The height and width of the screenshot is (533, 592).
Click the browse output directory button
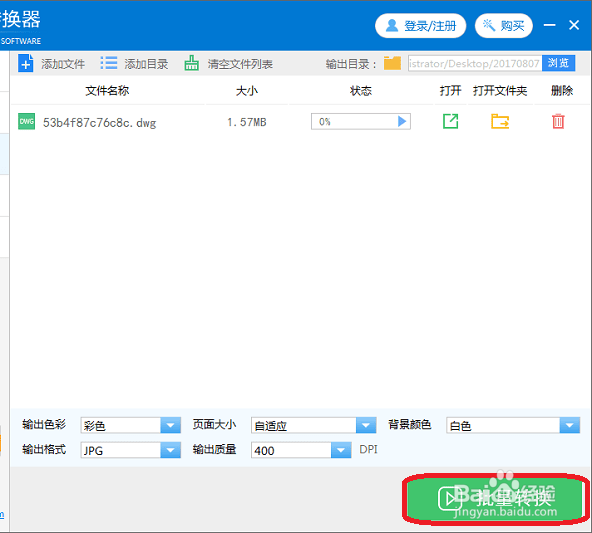pos(558,63)
